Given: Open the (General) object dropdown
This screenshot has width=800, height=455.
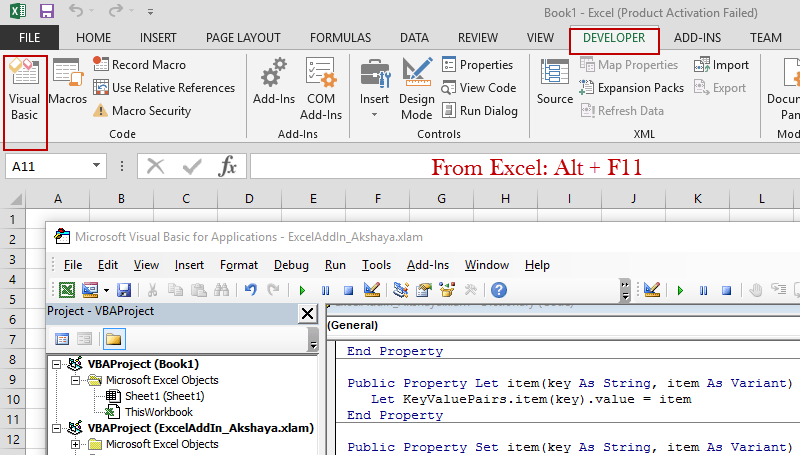Looking at the screenshot, I should [x=562, y=325].
